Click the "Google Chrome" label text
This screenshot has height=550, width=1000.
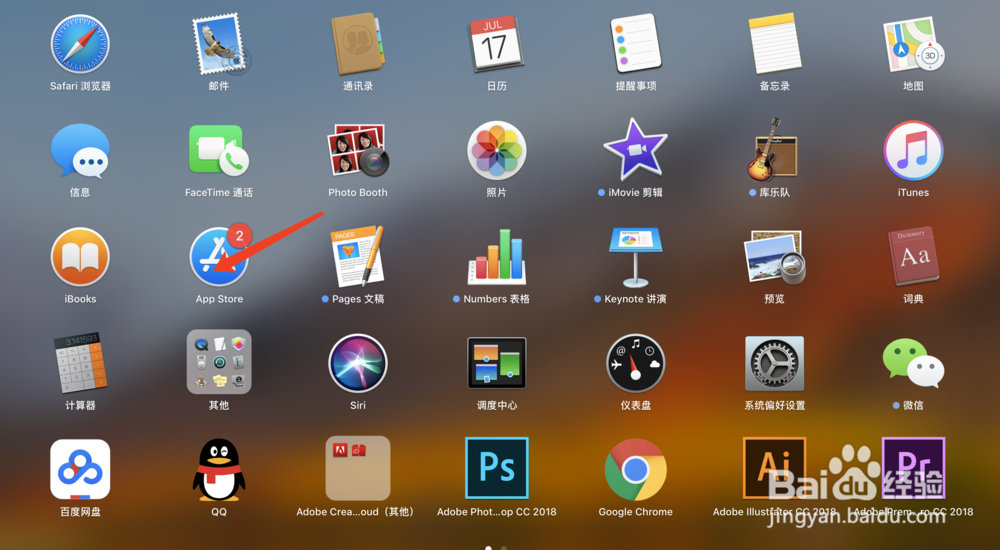tap(635, 512)
